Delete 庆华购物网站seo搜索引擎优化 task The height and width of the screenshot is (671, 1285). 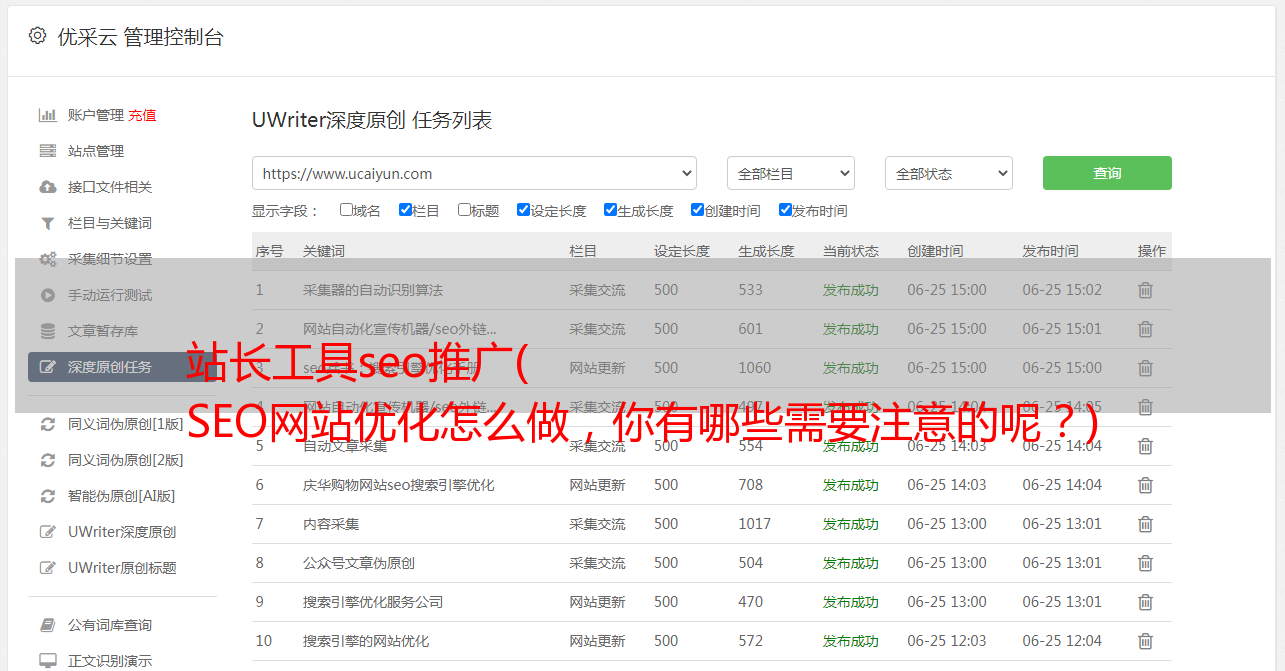[x=1145, y=485]
